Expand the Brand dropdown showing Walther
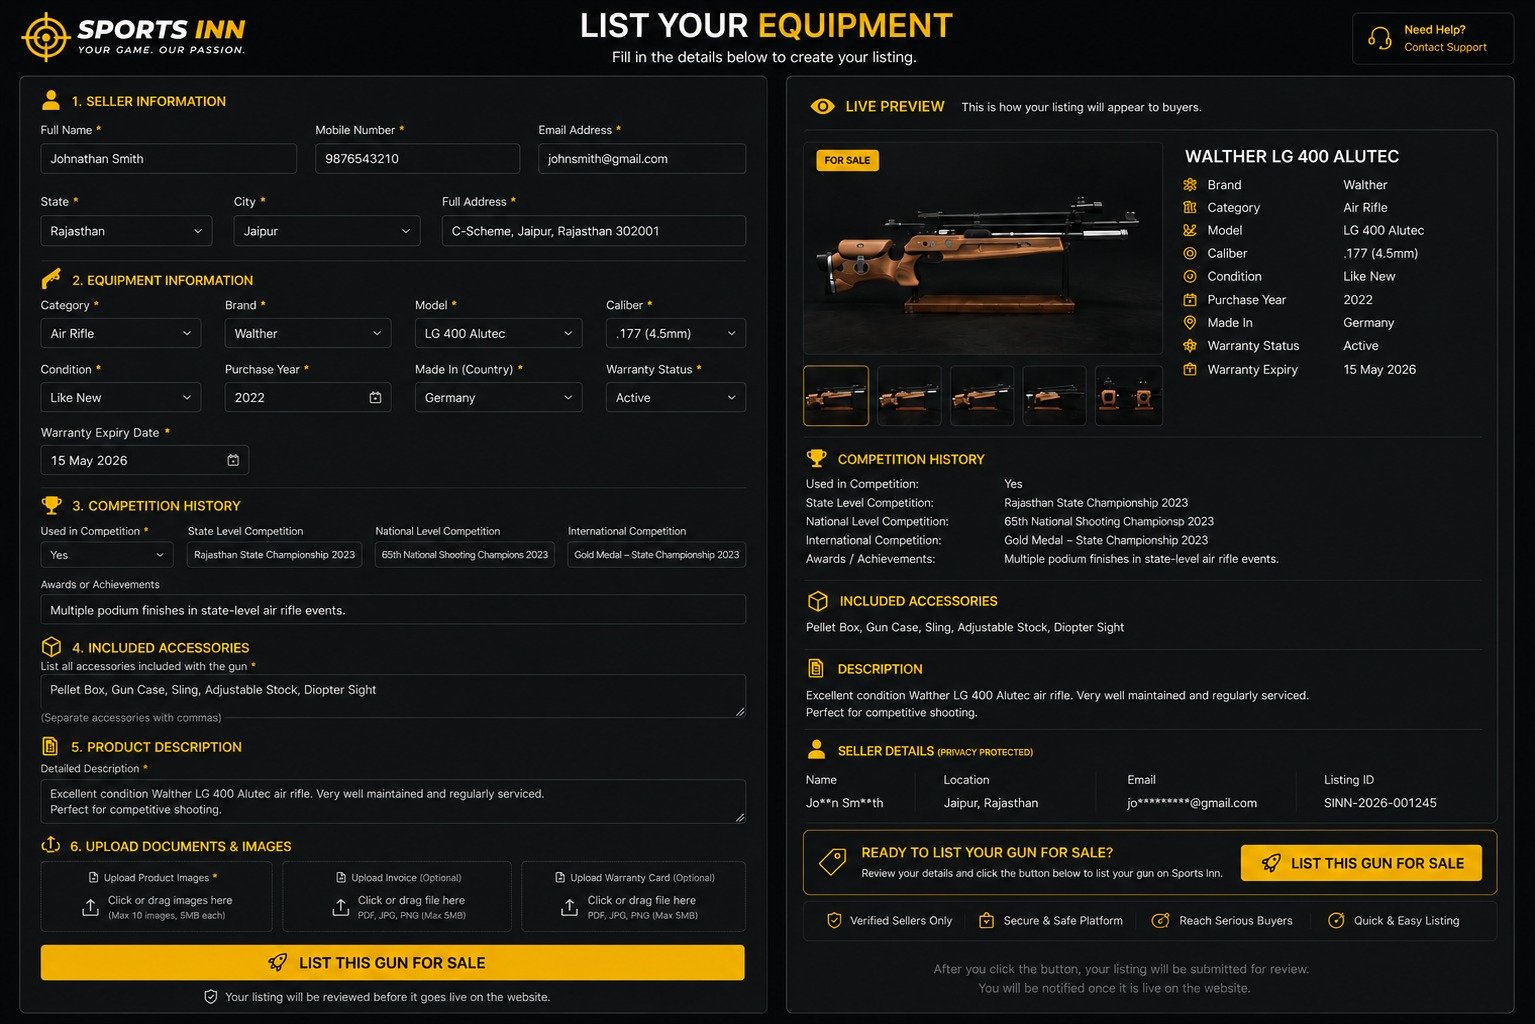1535x1024 pixels. click(308, 333)
